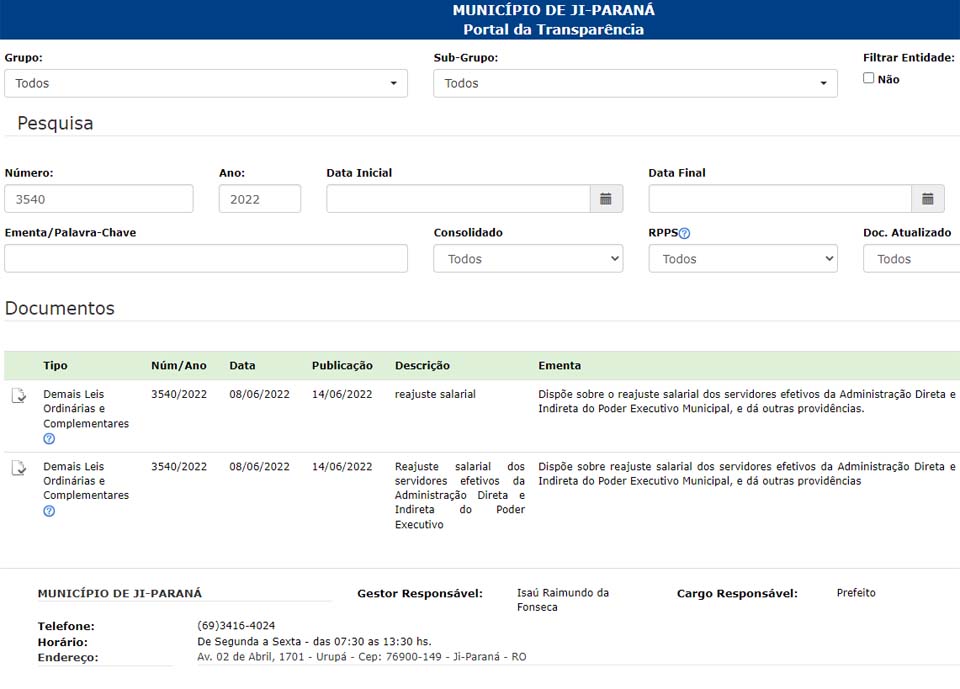Image resolution: width=960 pixels, height=689 pixels.
Task: Expand the Grupo dropdown
Action: click(x=205, y=83)
